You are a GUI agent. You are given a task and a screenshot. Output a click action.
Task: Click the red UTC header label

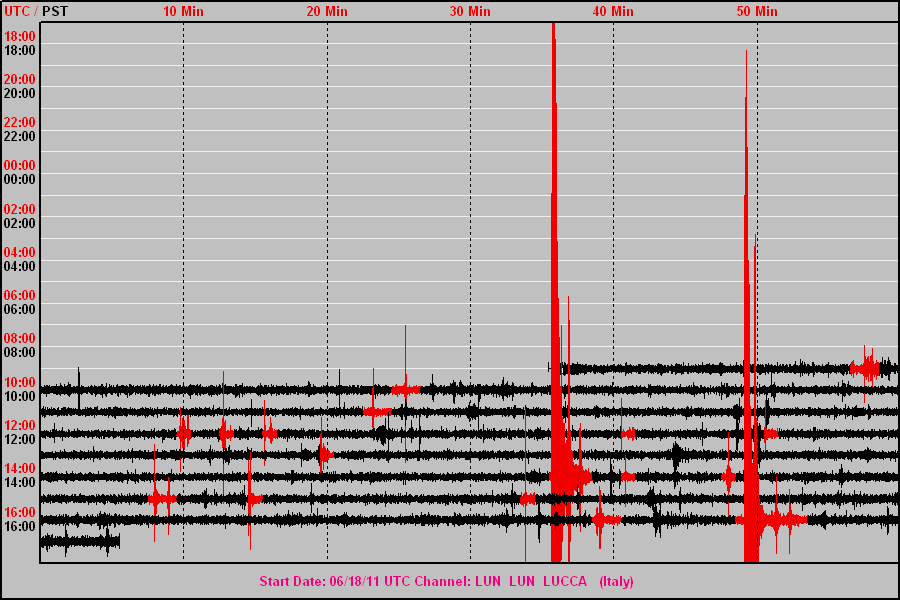17,11
